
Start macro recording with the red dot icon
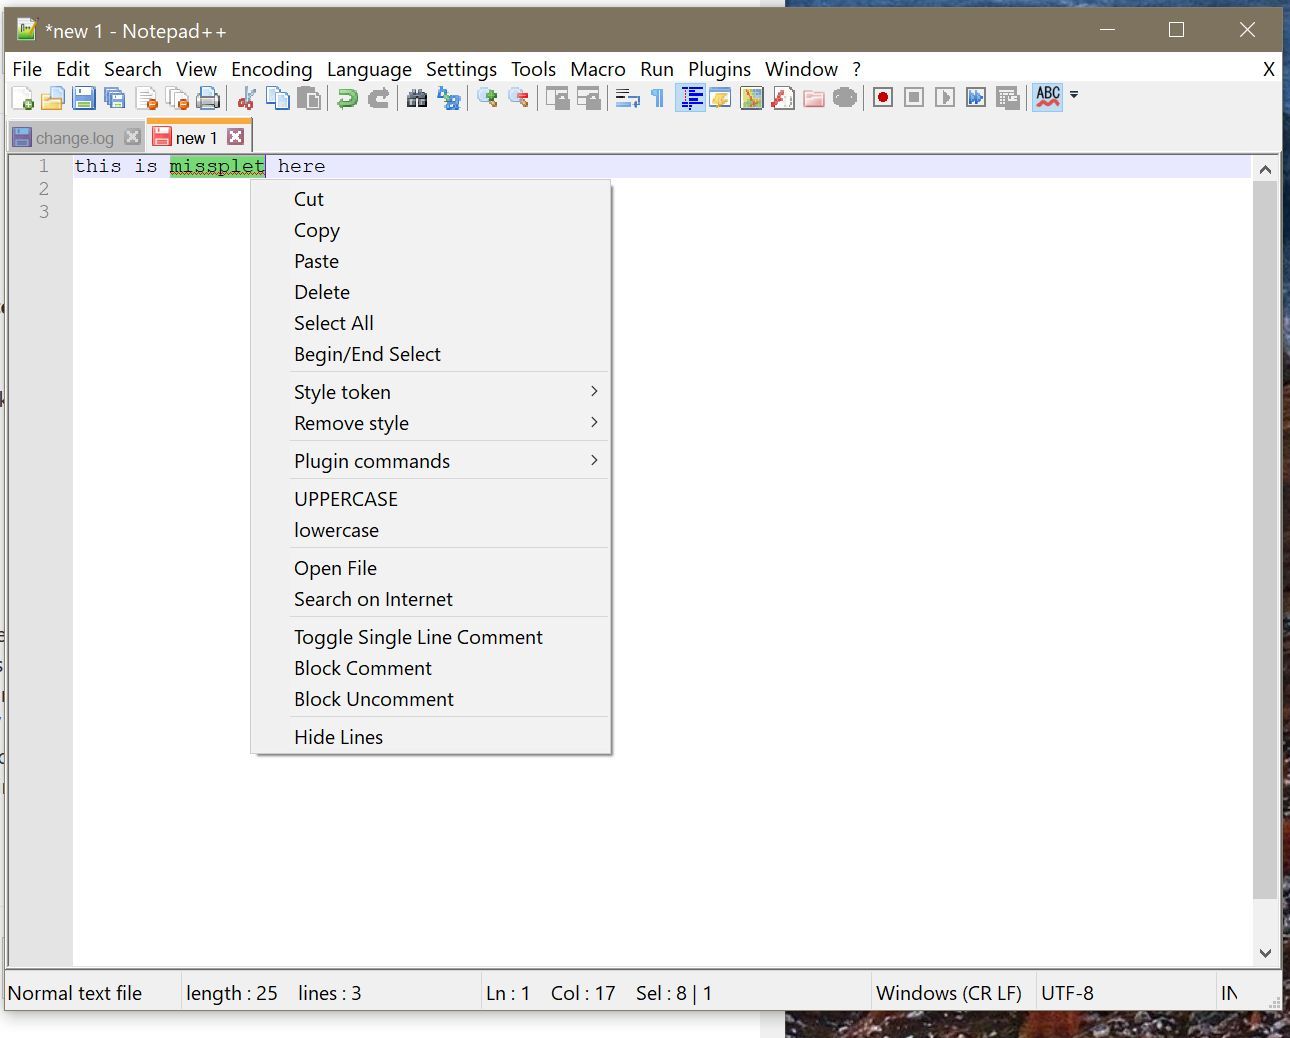point(882,98)
